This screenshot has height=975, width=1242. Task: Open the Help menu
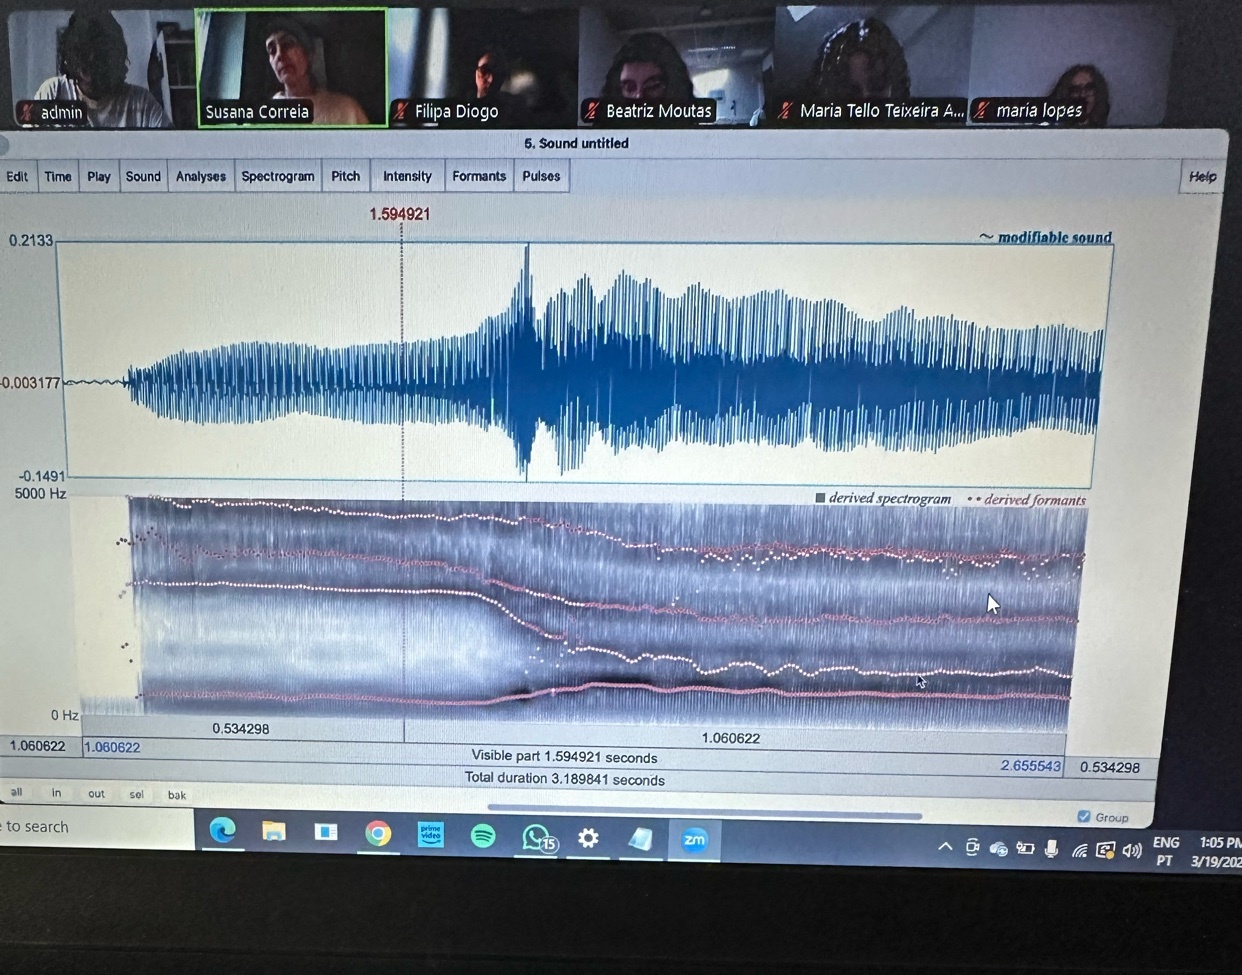pos(1201,177)
